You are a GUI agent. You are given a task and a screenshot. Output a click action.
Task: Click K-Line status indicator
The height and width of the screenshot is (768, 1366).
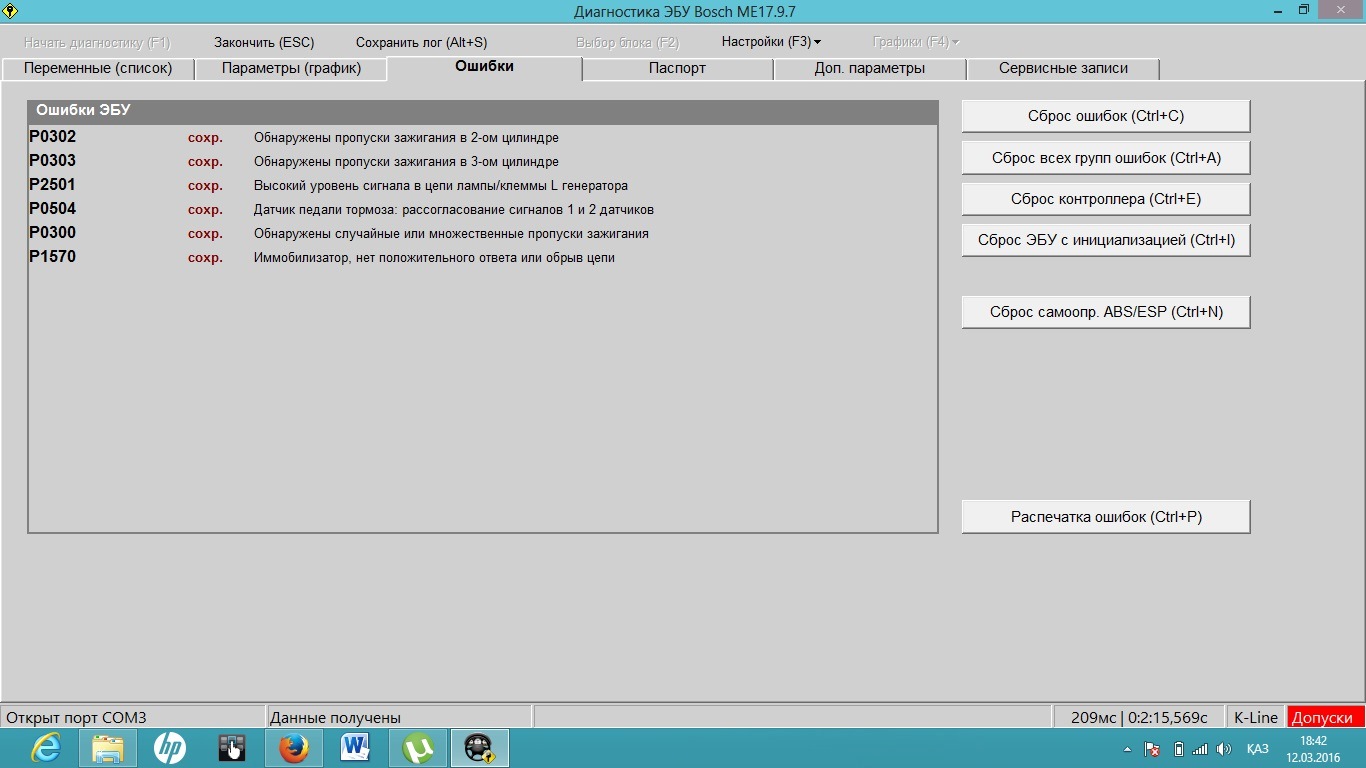coord(1255,717)
